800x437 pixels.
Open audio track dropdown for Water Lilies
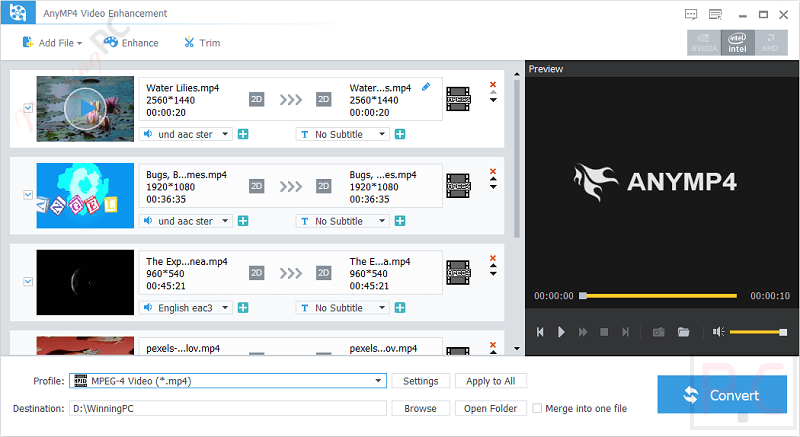click(x=186, y=134)
